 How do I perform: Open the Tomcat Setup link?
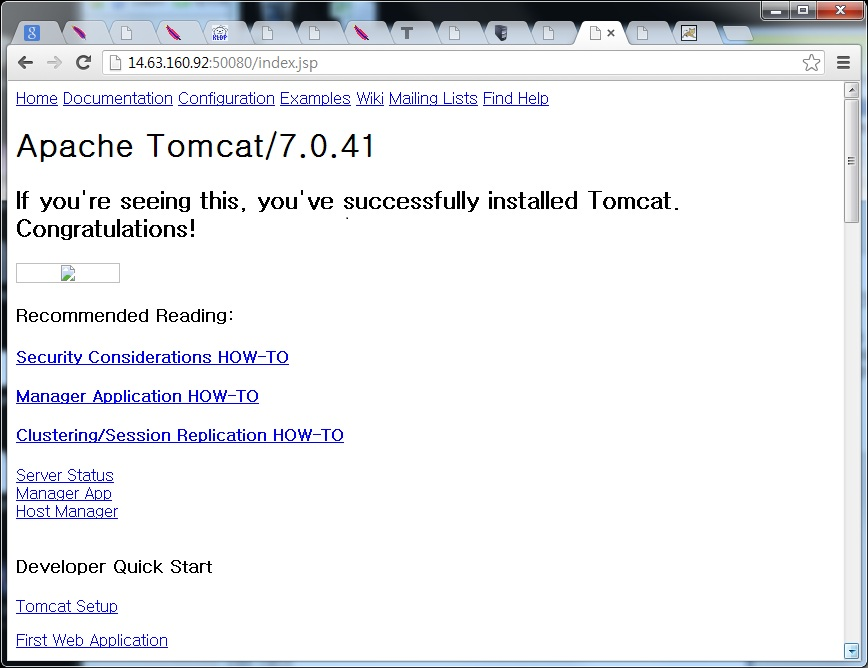coord(66,607)
